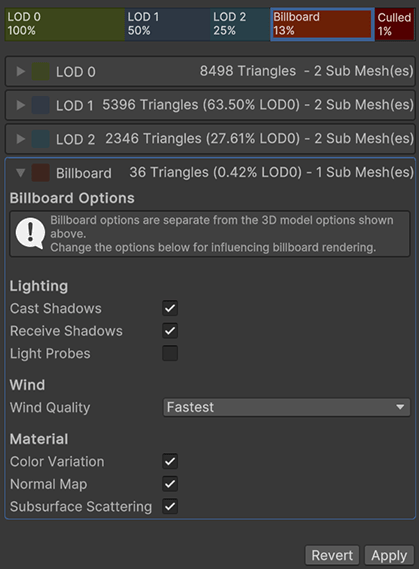Expand the LOD 0 foldout arrow
This screenshot has width=419, height=569.
pyautogui.click(x=21, y=71)
